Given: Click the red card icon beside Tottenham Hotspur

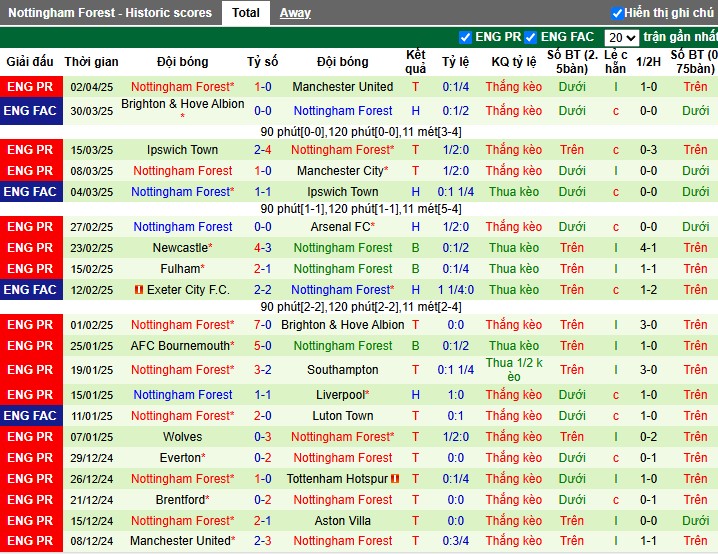Looking at the screenshot, I should (x=395, y=479).
